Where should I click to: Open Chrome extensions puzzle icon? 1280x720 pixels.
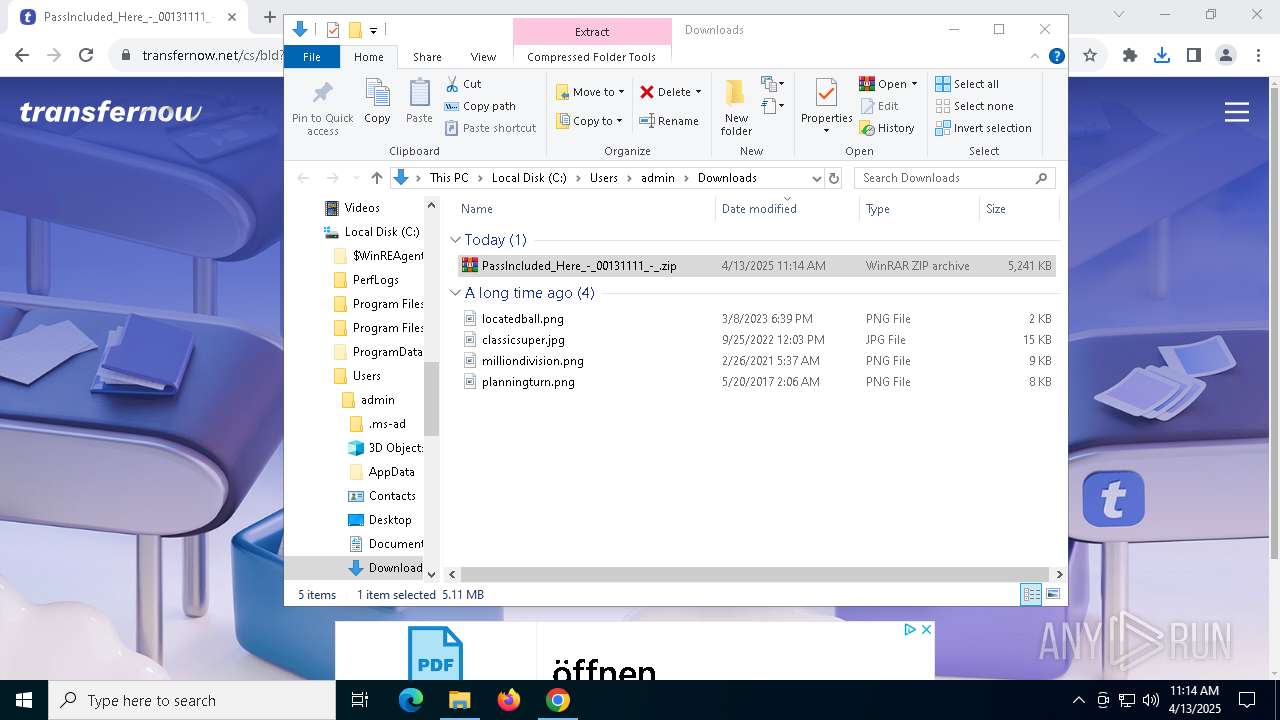(x=1130, y=56)
